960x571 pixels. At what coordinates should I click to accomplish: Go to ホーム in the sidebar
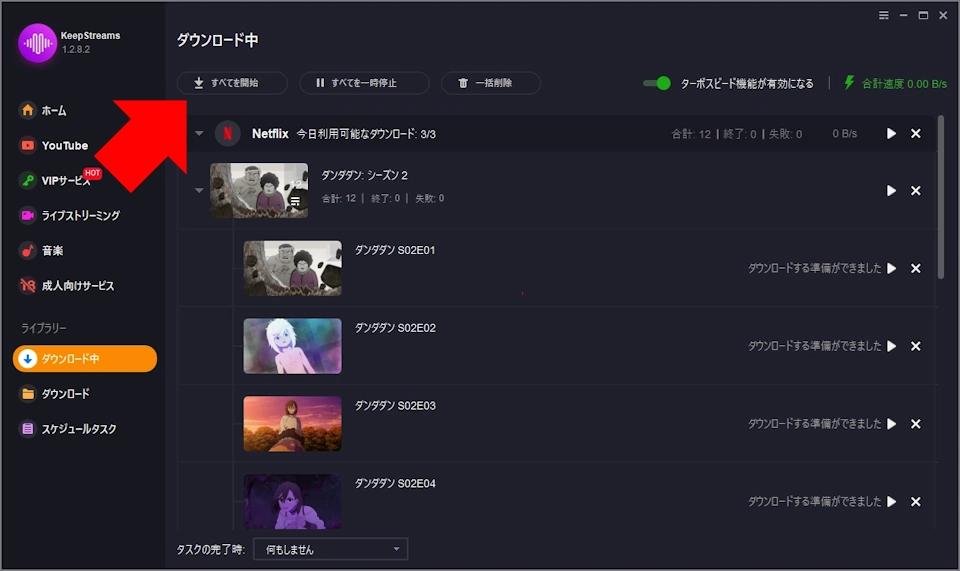tap(54, 110)
